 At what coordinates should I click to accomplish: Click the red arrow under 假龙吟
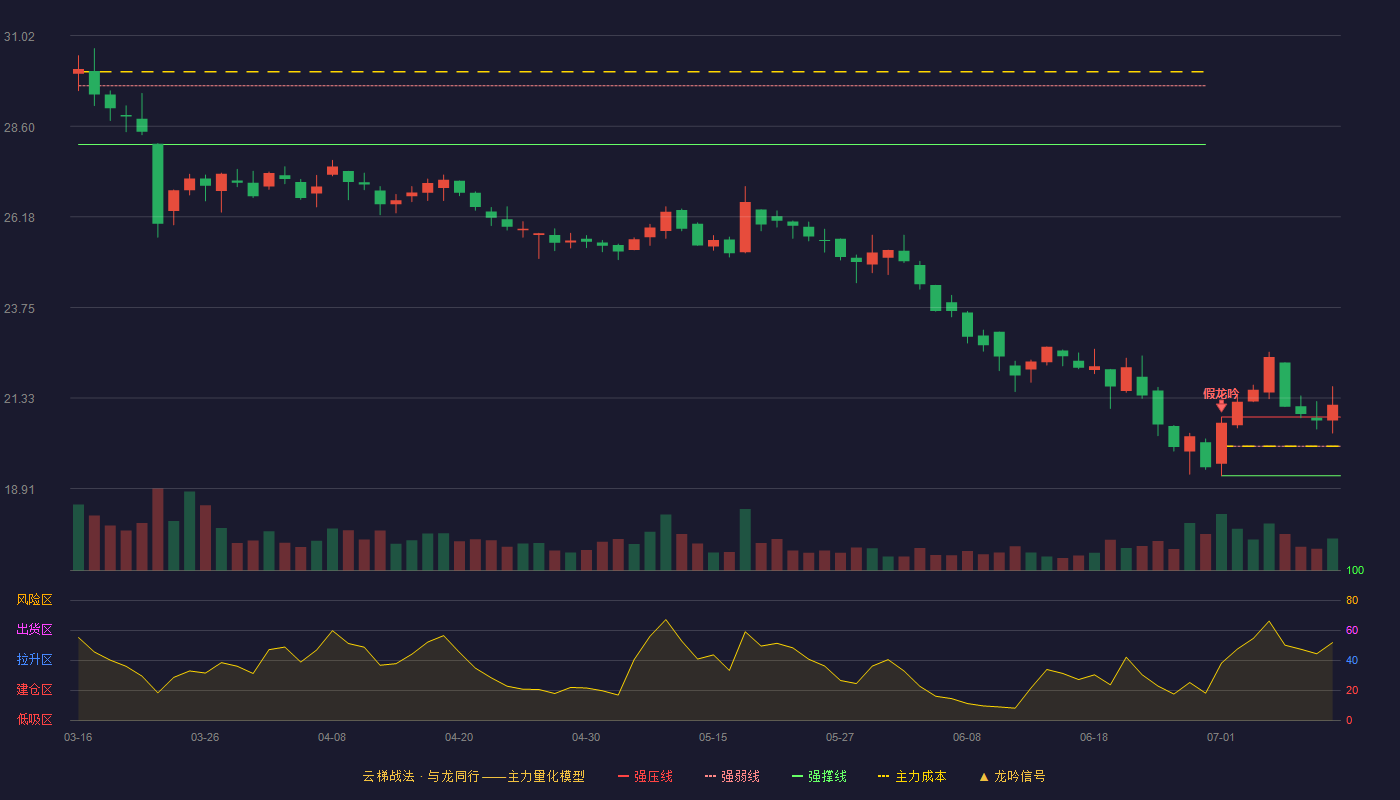[x=1221, y=406]
